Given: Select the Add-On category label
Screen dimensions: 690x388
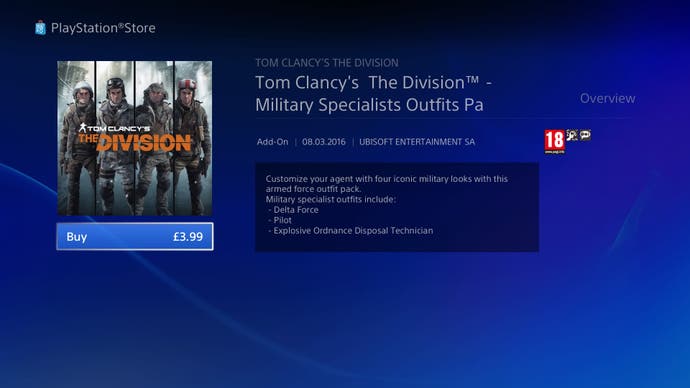Looking at the screenshot, I should click(272, 142).
